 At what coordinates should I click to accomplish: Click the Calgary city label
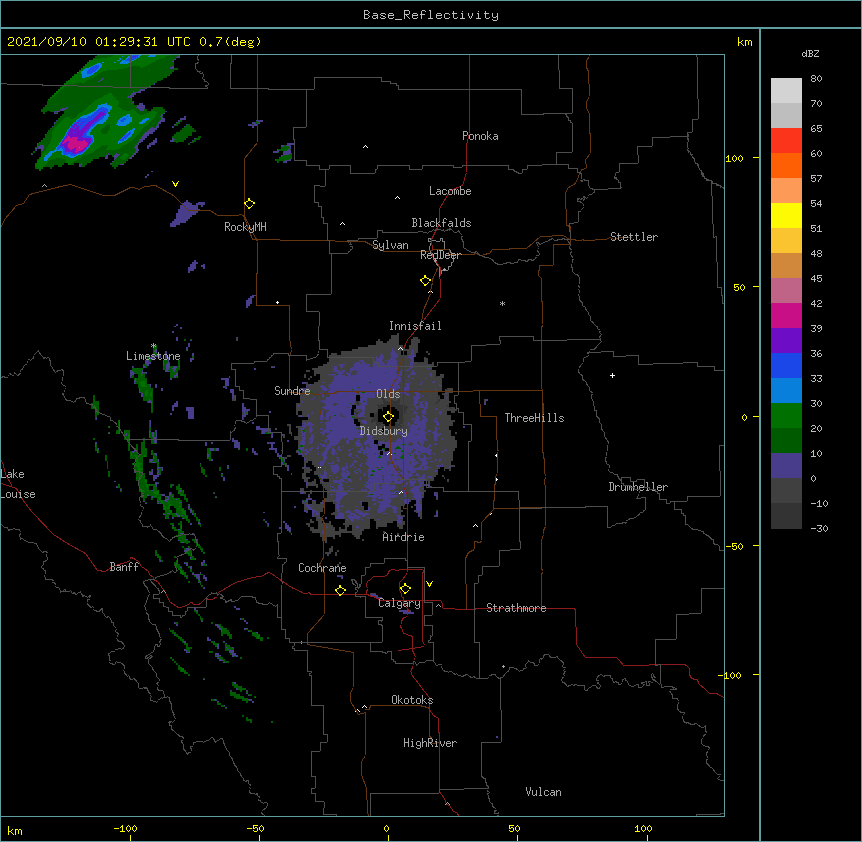click(x=399, y=603)
